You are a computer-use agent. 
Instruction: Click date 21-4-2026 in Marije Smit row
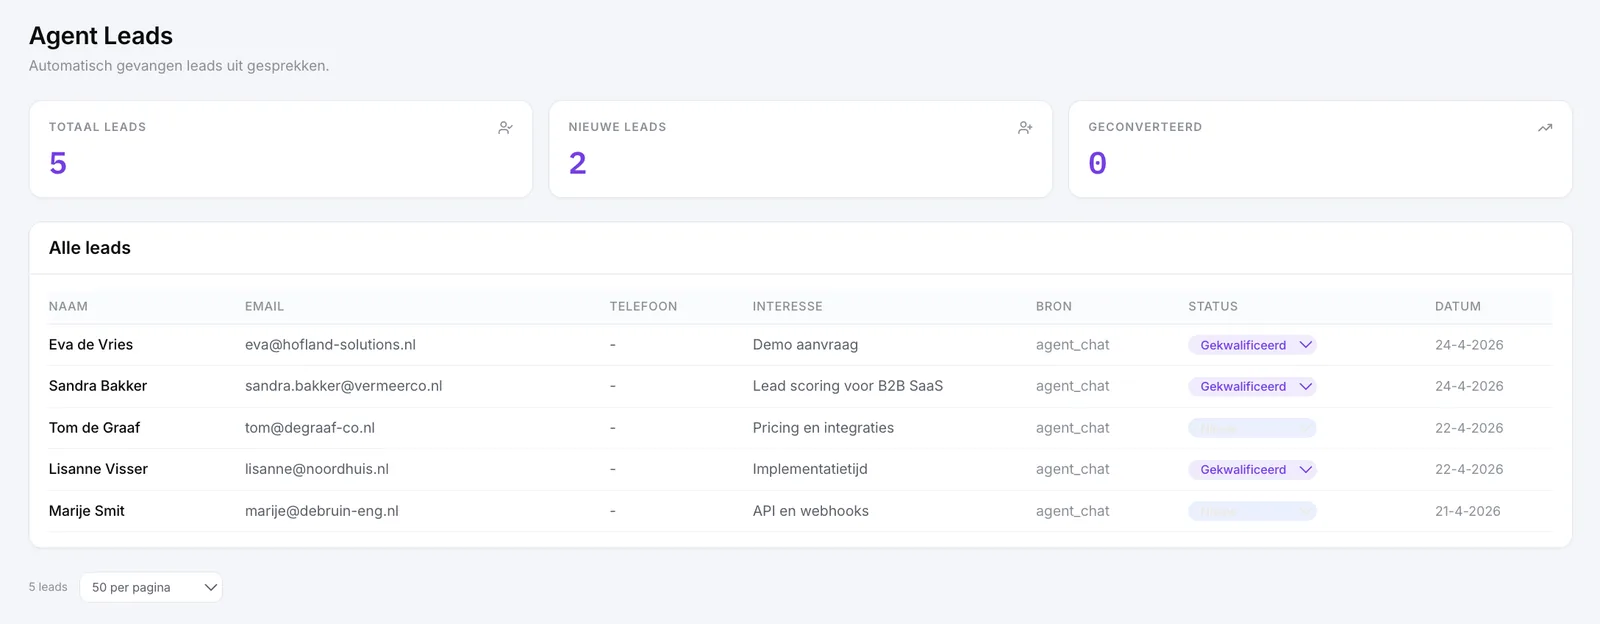(x=1468, y=510)
